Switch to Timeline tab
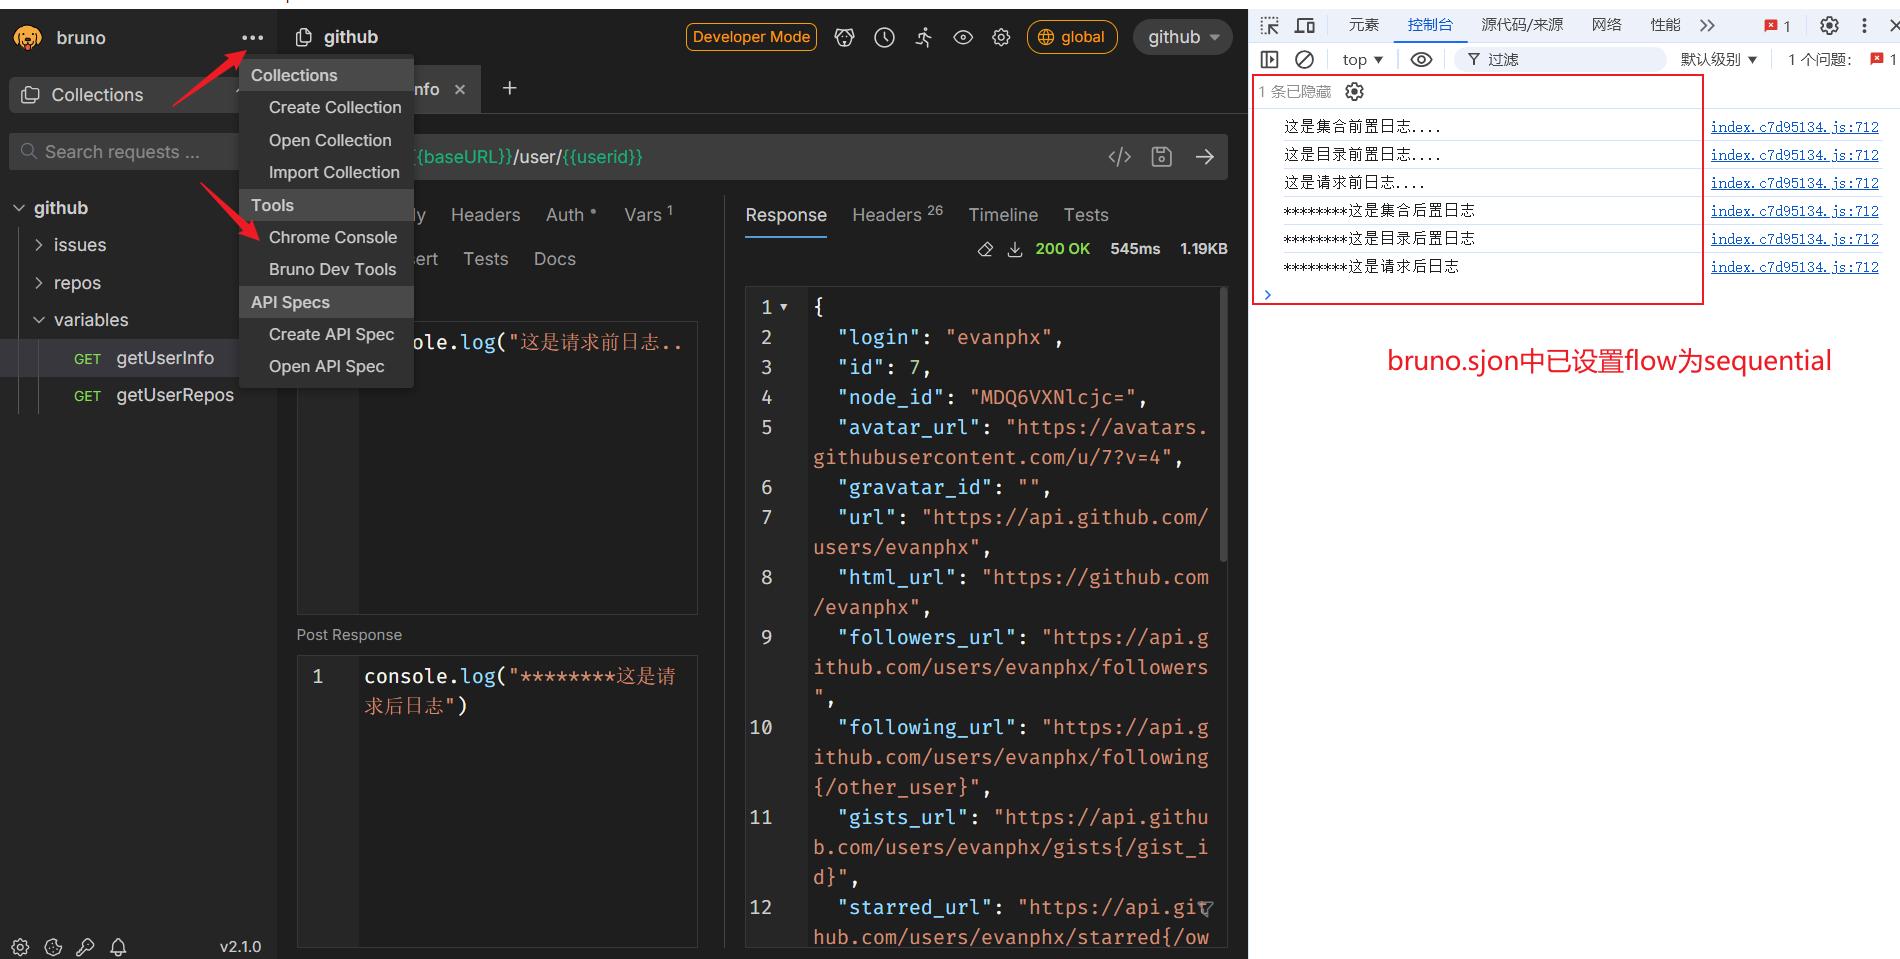1900x959 pixels. [1003, 215]
